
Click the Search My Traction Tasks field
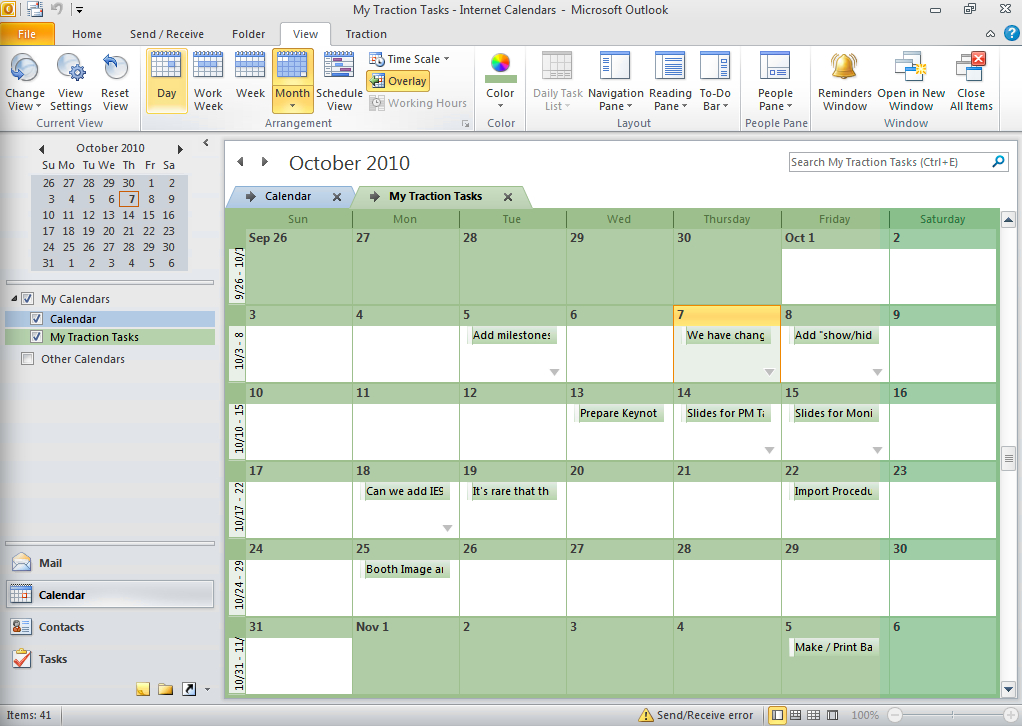pos(888,162)
